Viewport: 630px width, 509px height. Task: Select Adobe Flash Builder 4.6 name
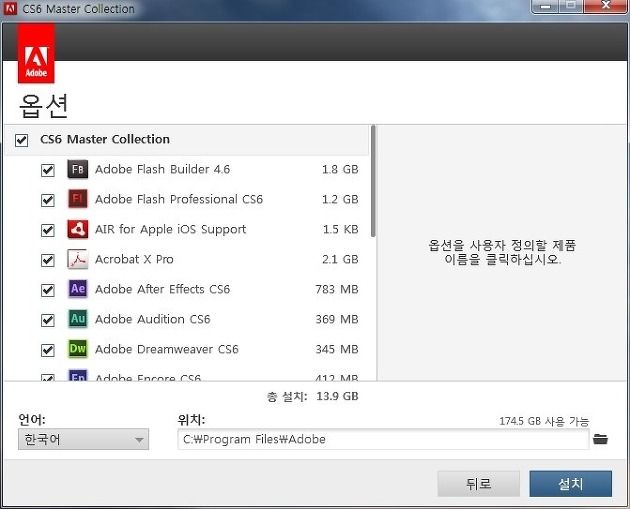pos(162,169)
